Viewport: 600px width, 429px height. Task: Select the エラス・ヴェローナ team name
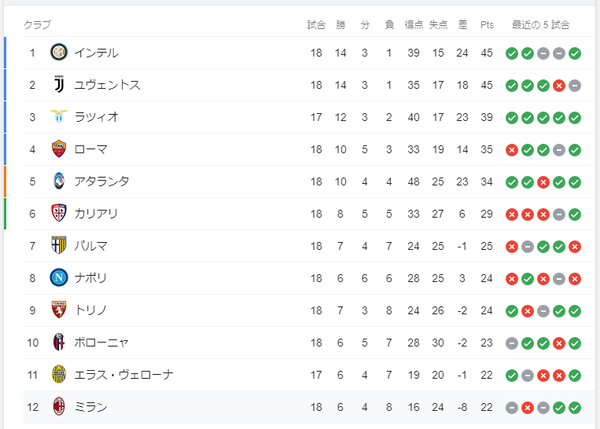point(124,374)
